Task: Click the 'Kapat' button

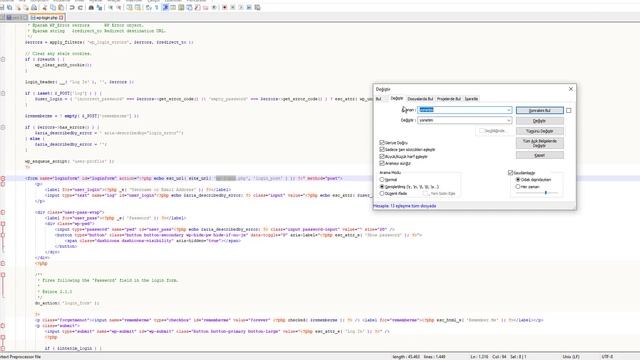Action: pos(540,155)
